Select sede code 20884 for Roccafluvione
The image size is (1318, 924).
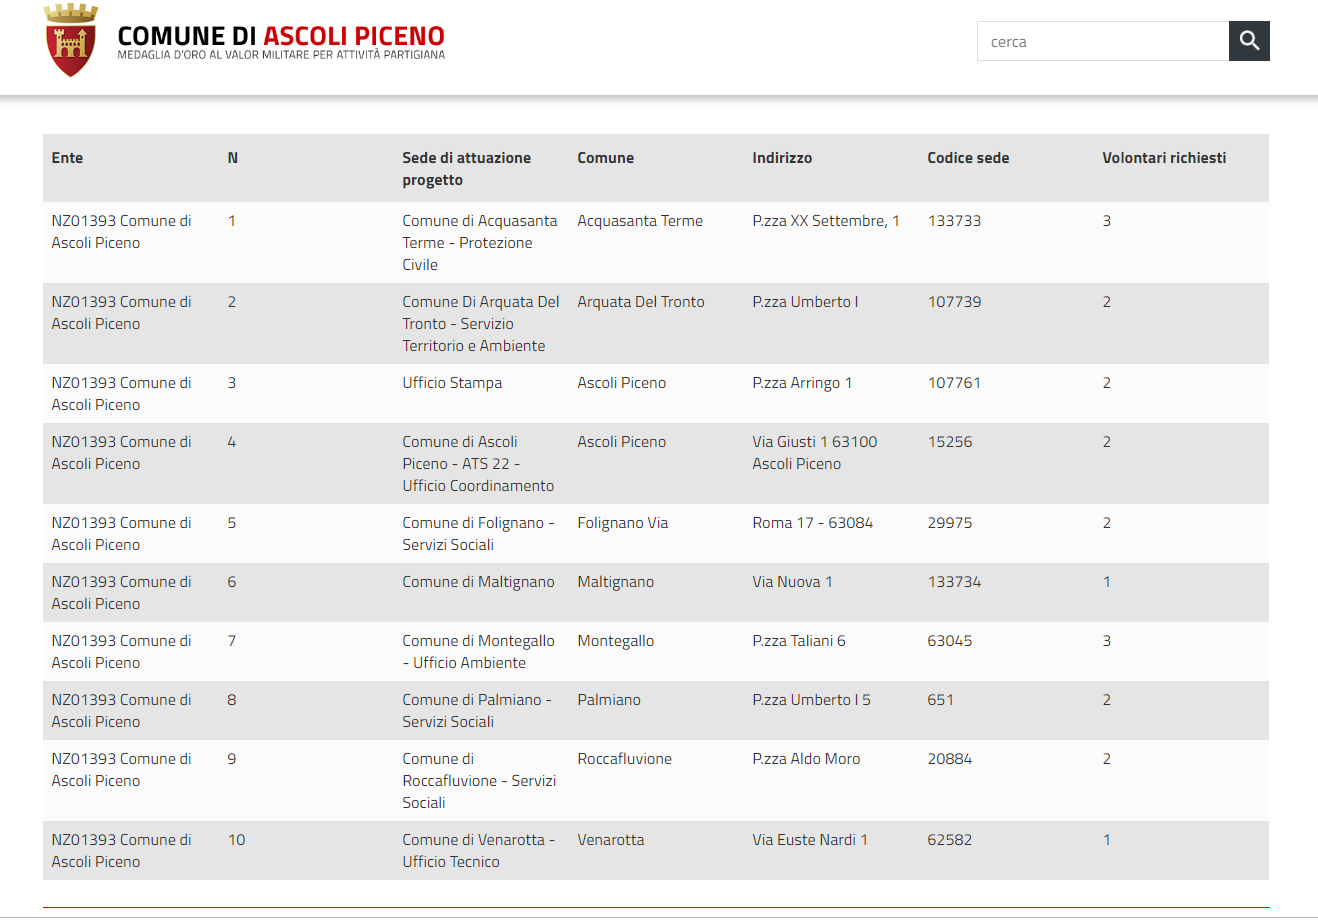tap(949, 759)
